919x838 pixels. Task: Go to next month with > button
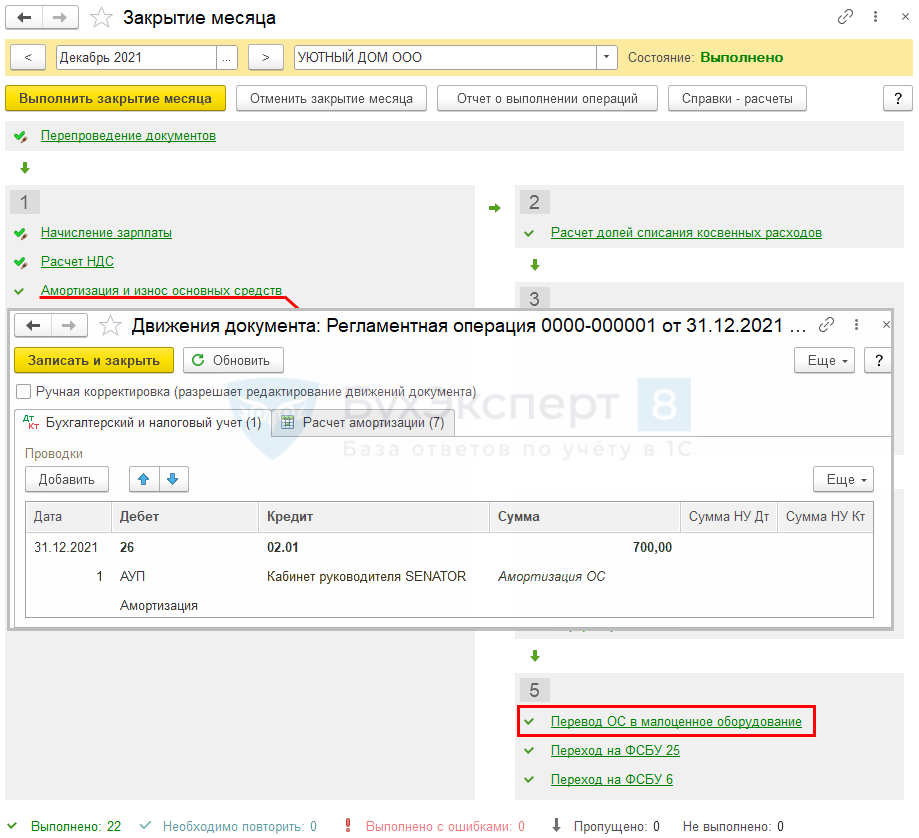point(265,57)
